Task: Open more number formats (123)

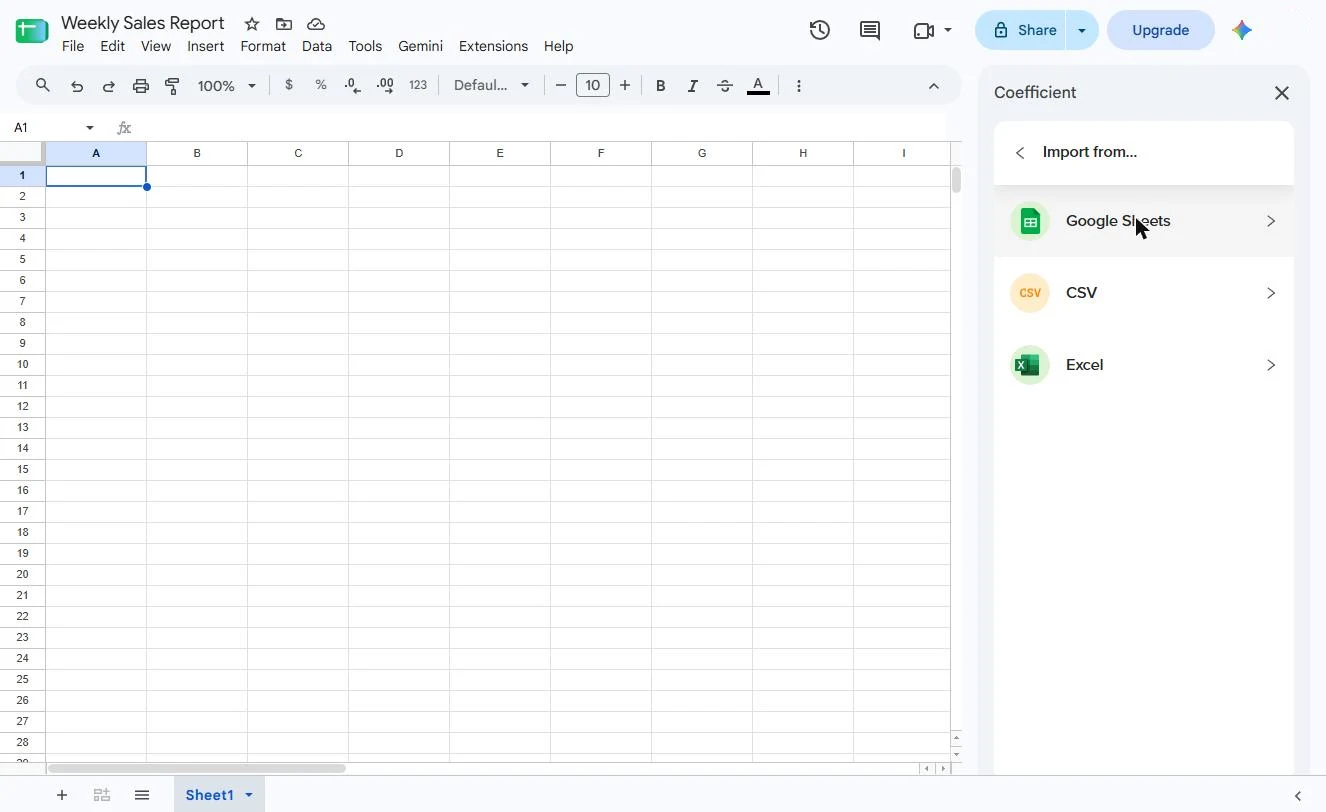Action: click(x=418, y=86)
